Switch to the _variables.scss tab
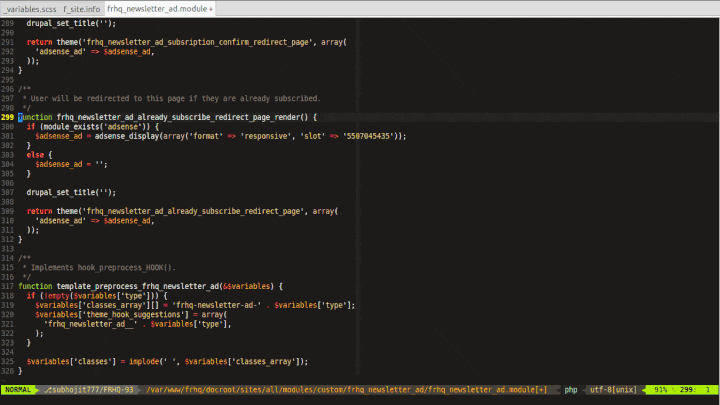720x405 pixels. [28, 7]
